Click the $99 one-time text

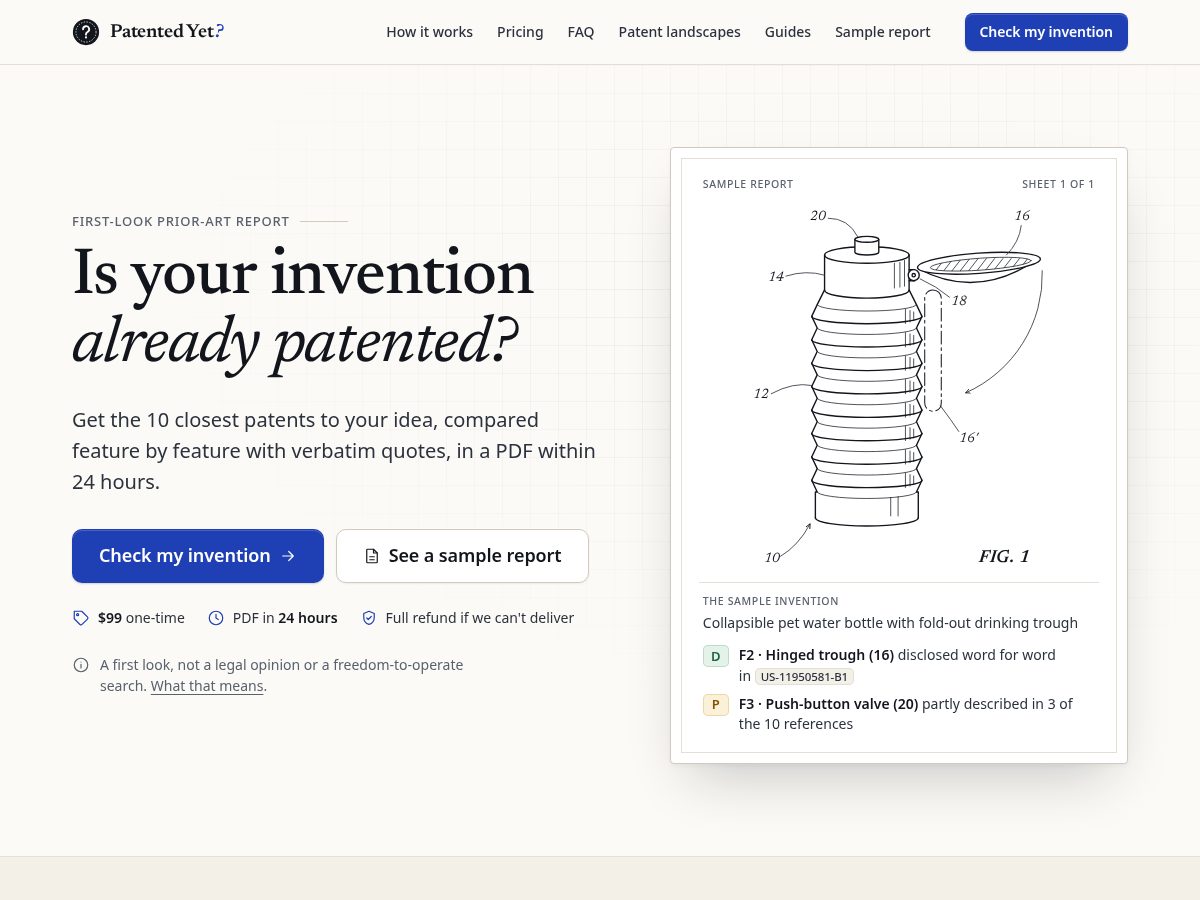click(141, 618)
